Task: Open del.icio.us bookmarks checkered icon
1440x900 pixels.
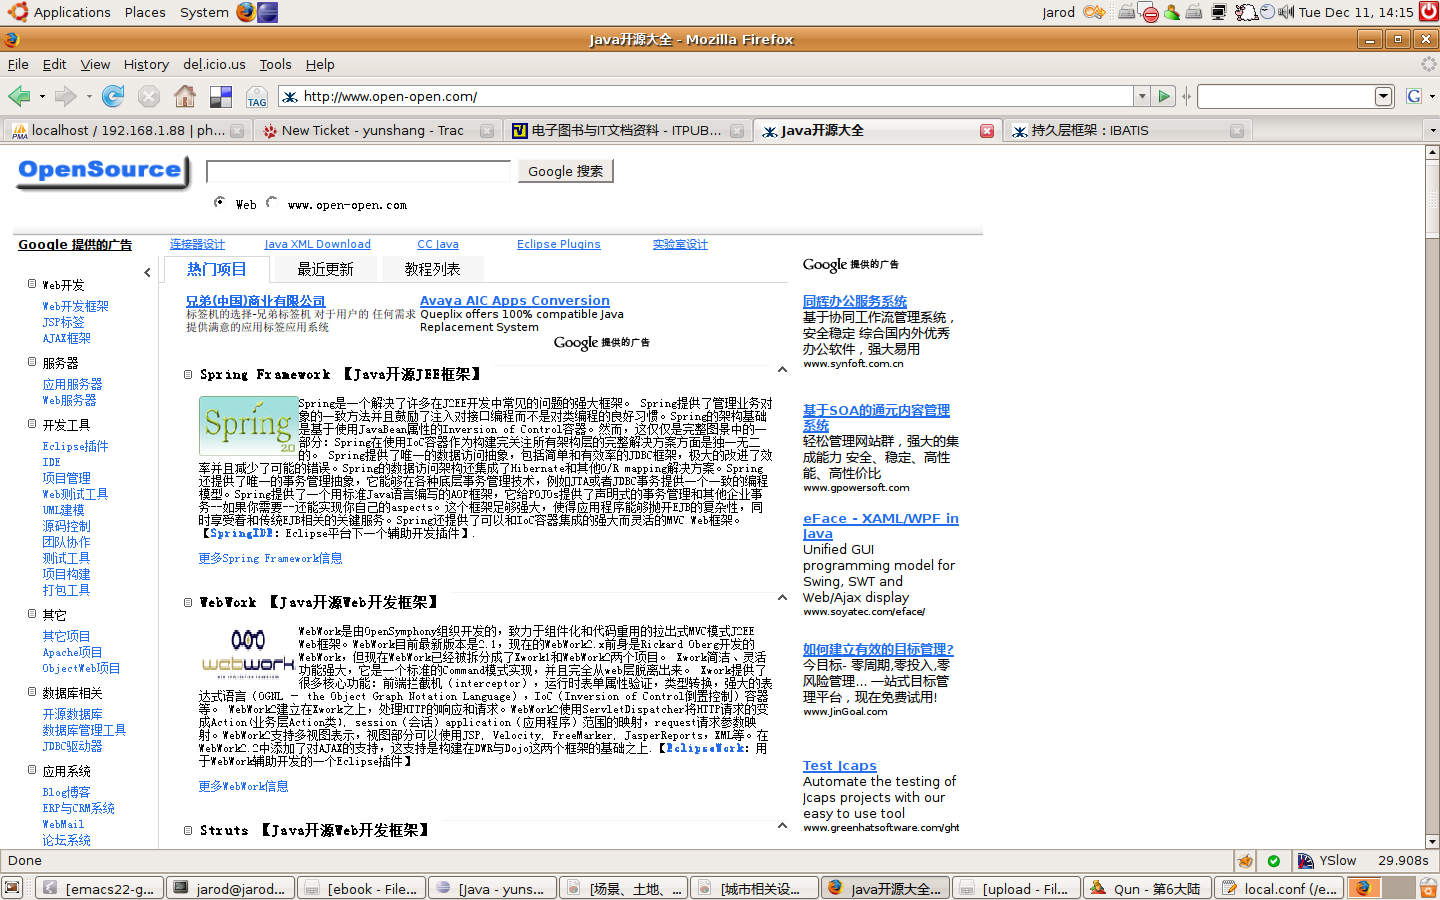Action: [x=221, y=97]
